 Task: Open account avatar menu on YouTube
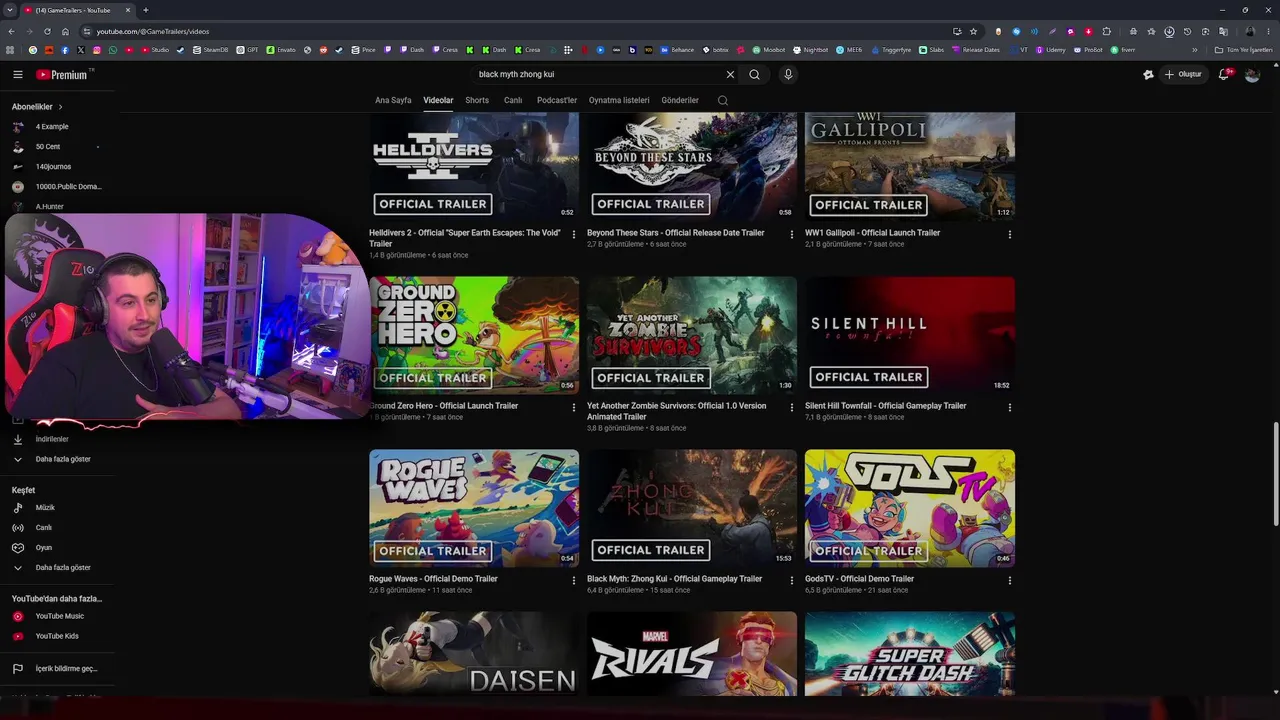pos(1252,74)
